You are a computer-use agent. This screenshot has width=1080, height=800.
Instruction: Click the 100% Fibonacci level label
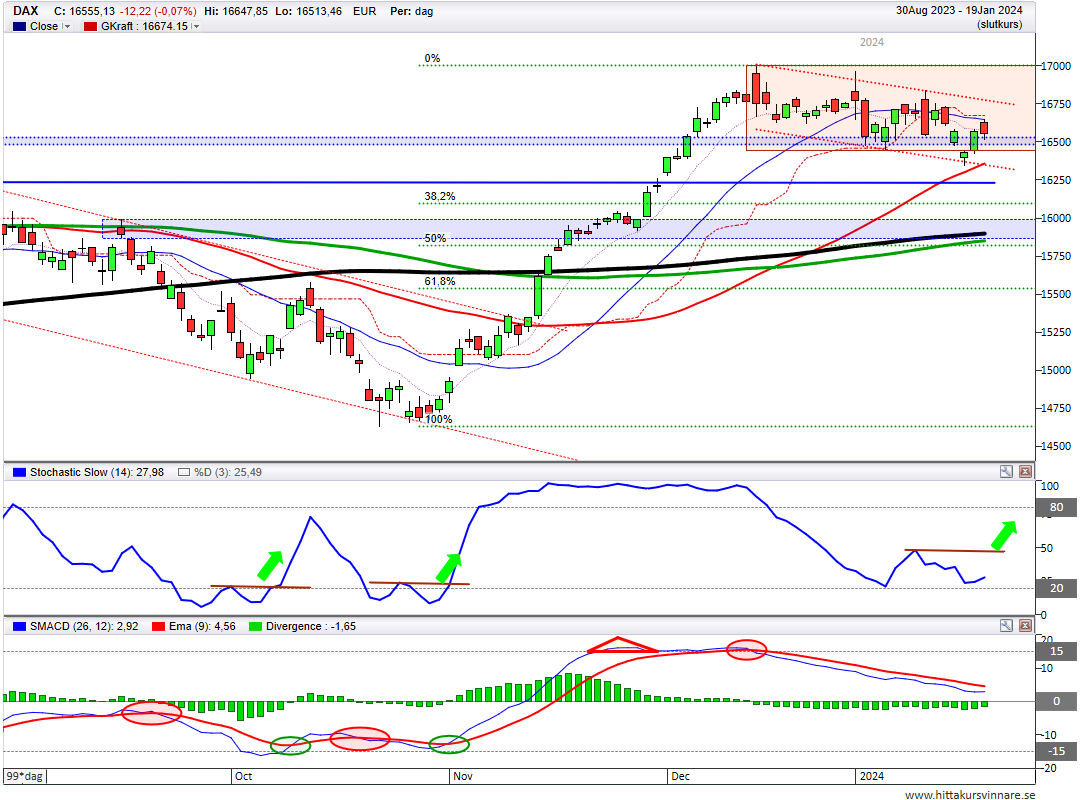pos(439,419)
